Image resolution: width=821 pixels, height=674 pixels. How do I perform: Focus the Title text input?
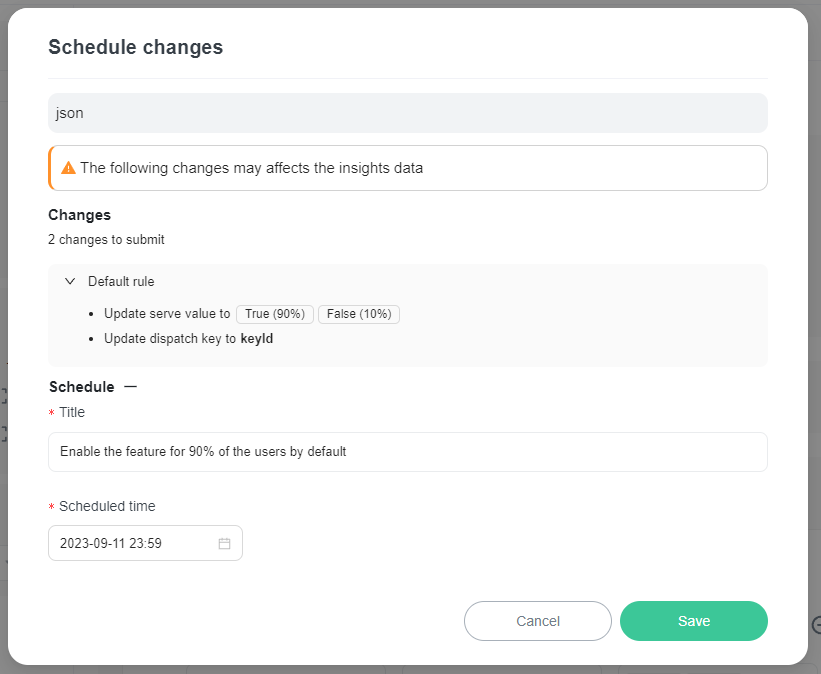click(x=407, y=452)
